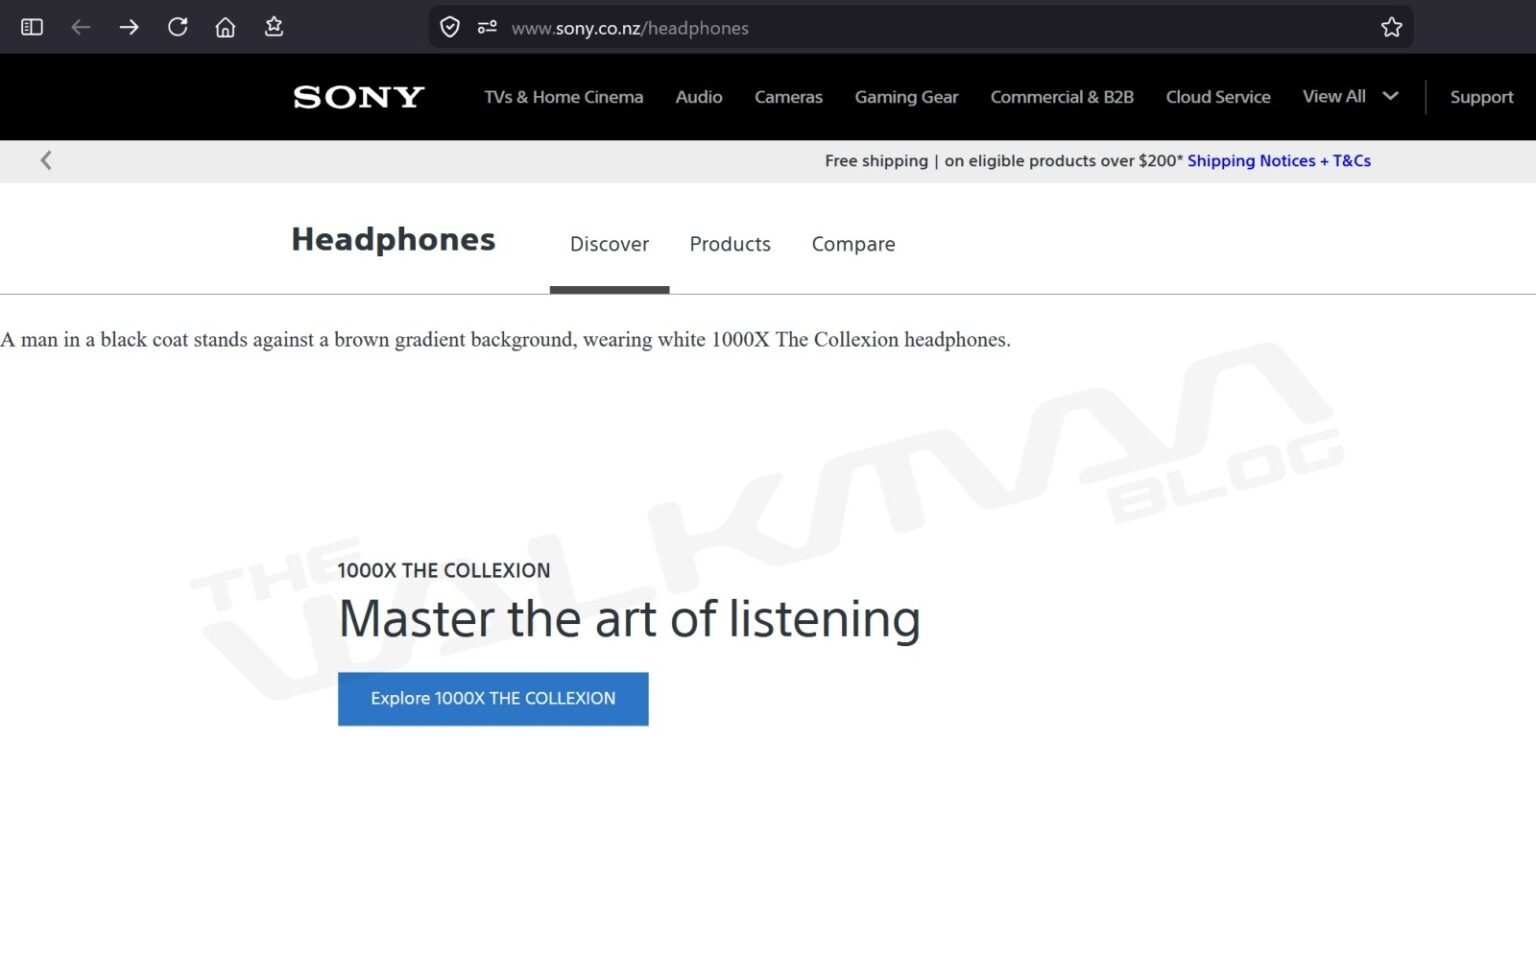The width and height of the screenshot is (1536, 960).
Task: Switch to the Compare tab
Action: tap(853, 244)
